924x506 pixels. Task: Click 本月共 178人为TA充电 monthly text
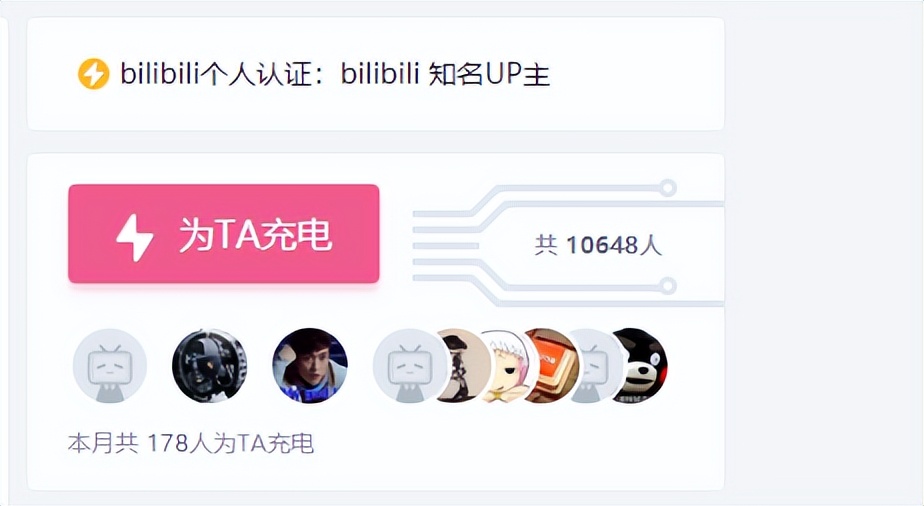pyautogui.click(x=190, y=444)
